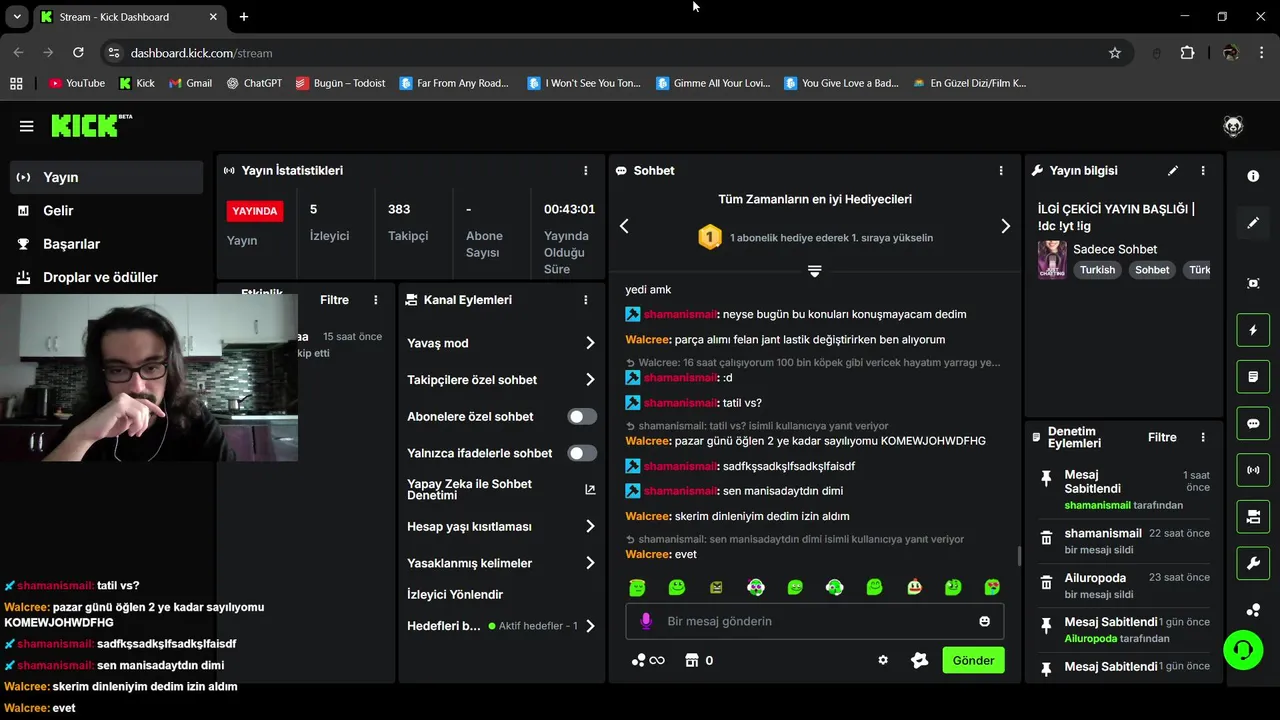Toggle the chat bubble panel icon
Viewport: 1280px width, 720px height.
(1253, 423)
